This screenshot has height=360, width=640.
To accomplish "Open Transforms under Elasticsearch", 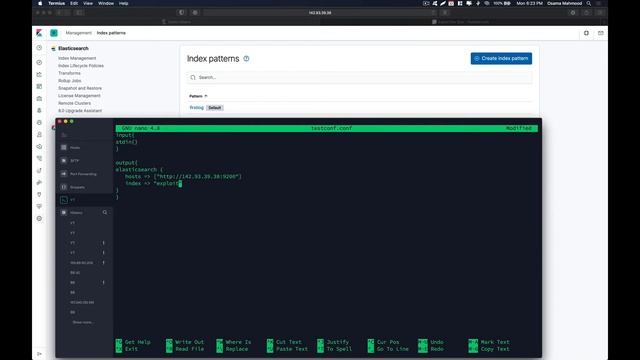I will (x=69, y=73).
